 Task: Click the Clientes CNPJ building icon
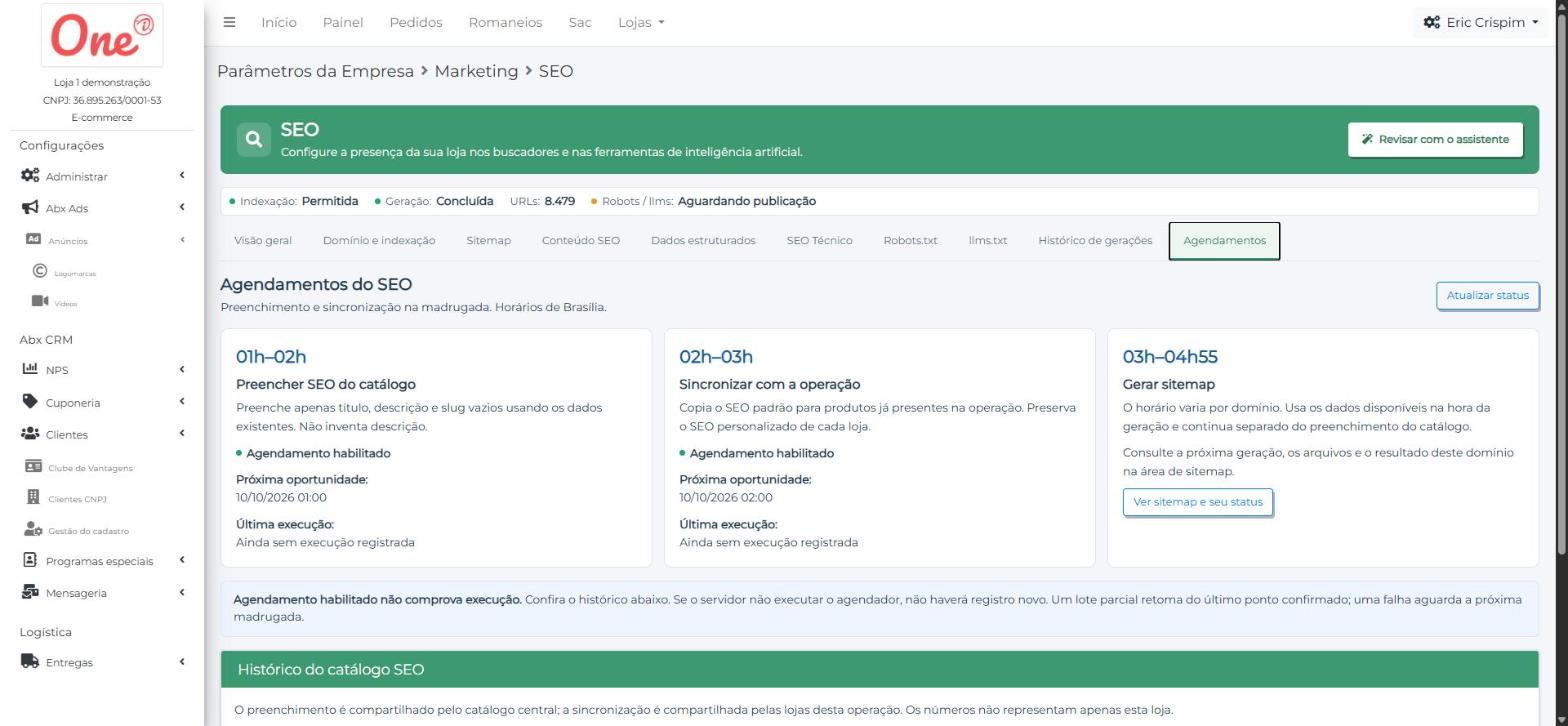click(33, 497)
